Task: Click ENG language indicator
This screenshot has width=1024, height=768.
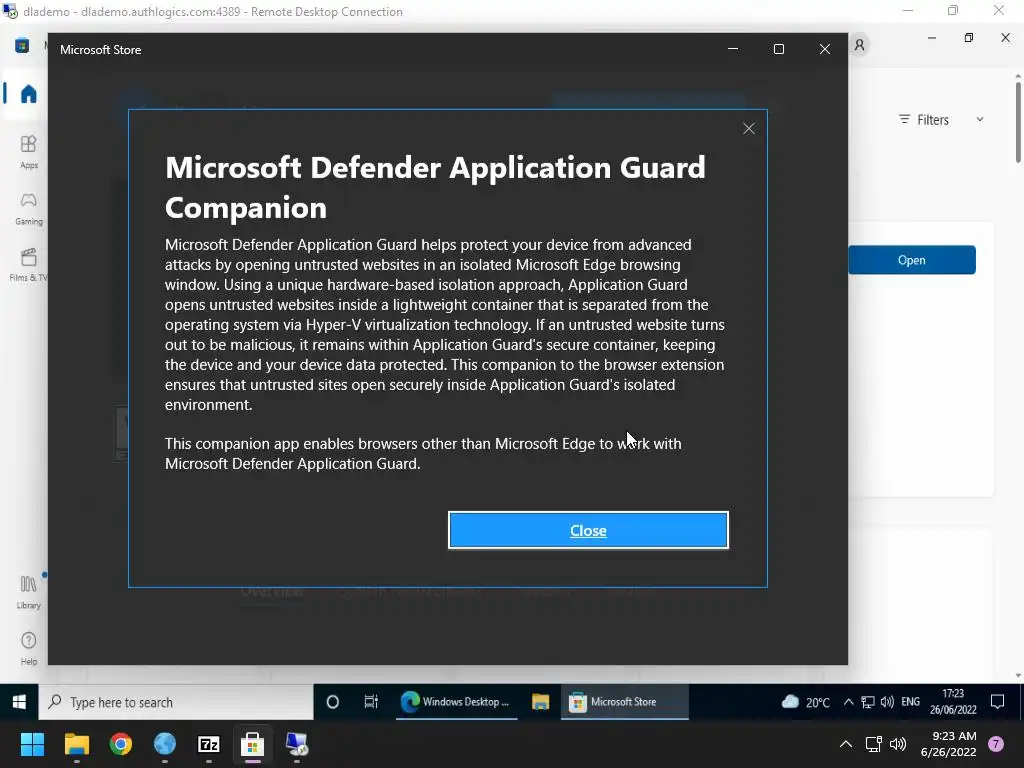Action: (x=910, y=702)
